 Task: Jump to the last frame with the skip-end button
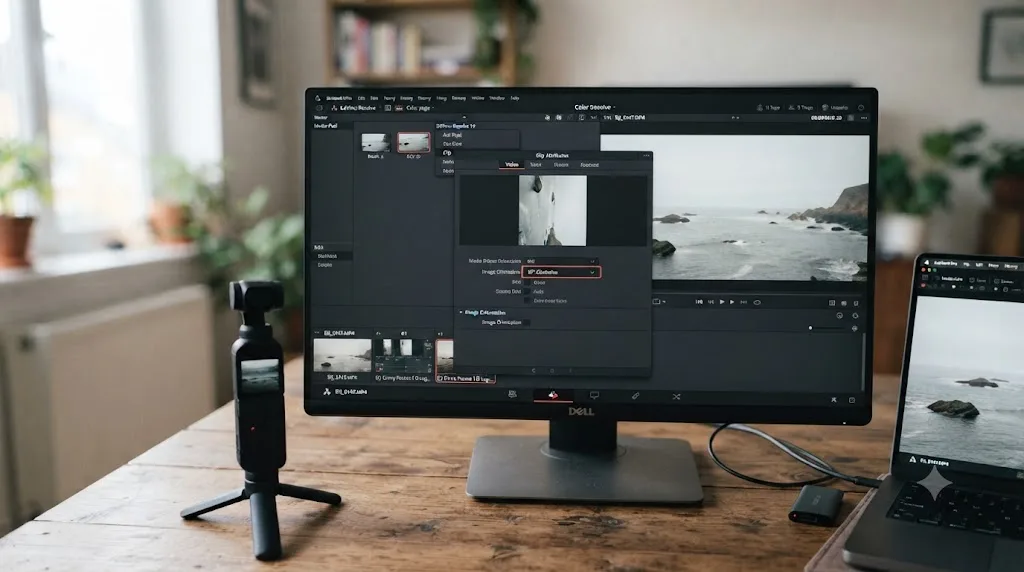743,302
